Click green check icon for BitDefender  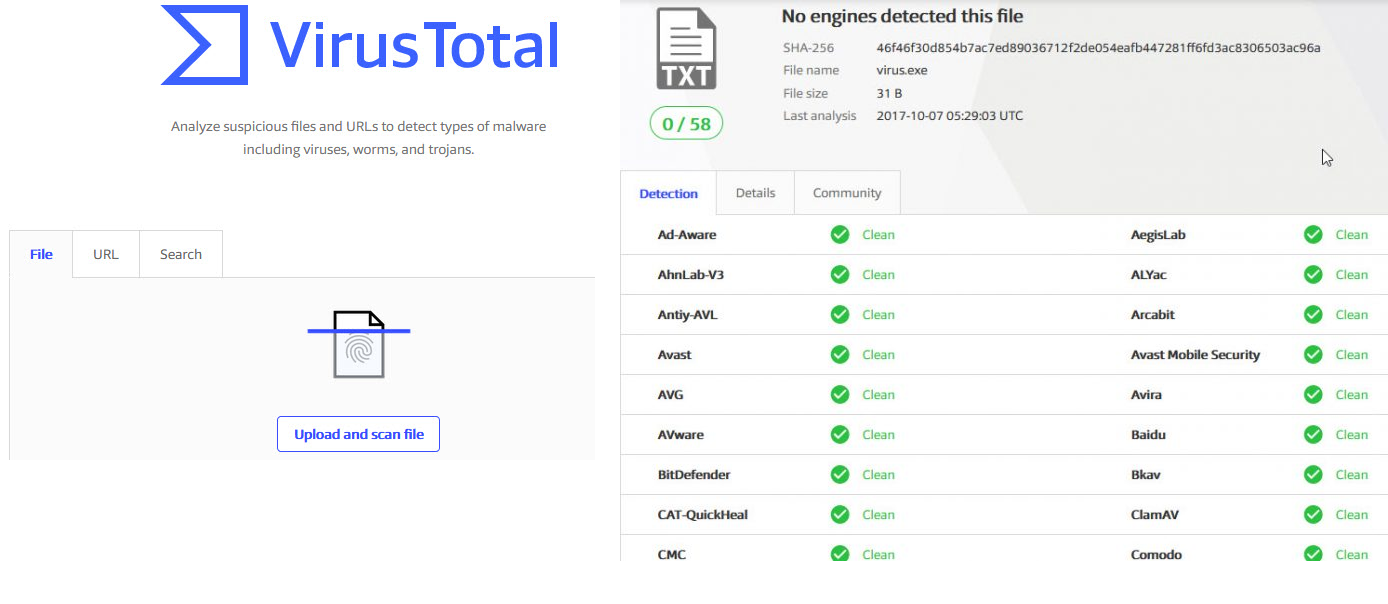(x=840, y=474)
